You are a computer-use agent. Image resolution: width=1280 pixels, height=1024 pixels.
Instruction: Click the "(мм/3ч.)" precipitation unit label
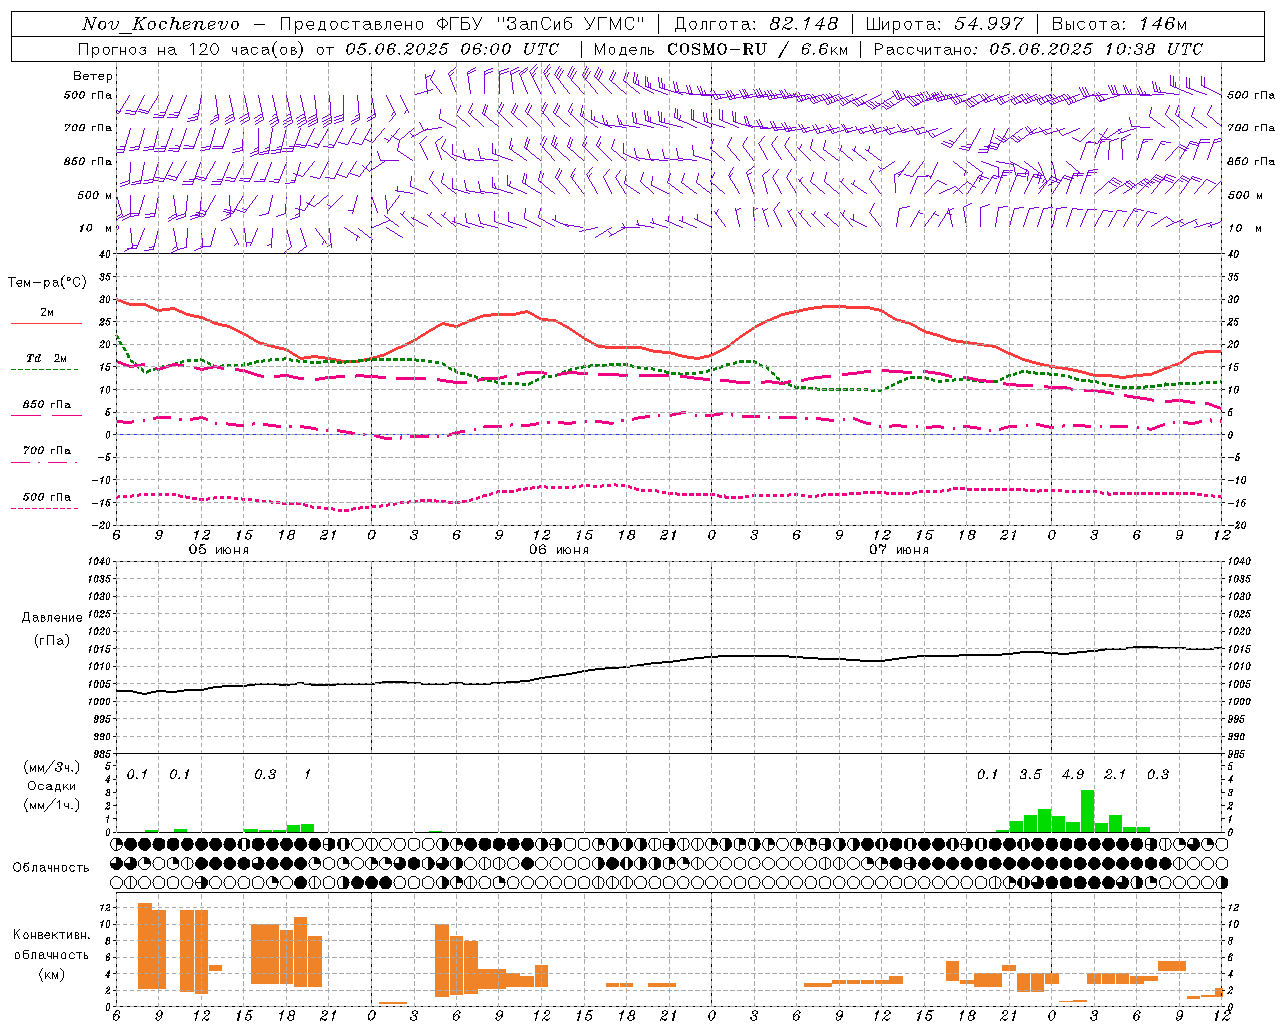click(x=52, y=767)
